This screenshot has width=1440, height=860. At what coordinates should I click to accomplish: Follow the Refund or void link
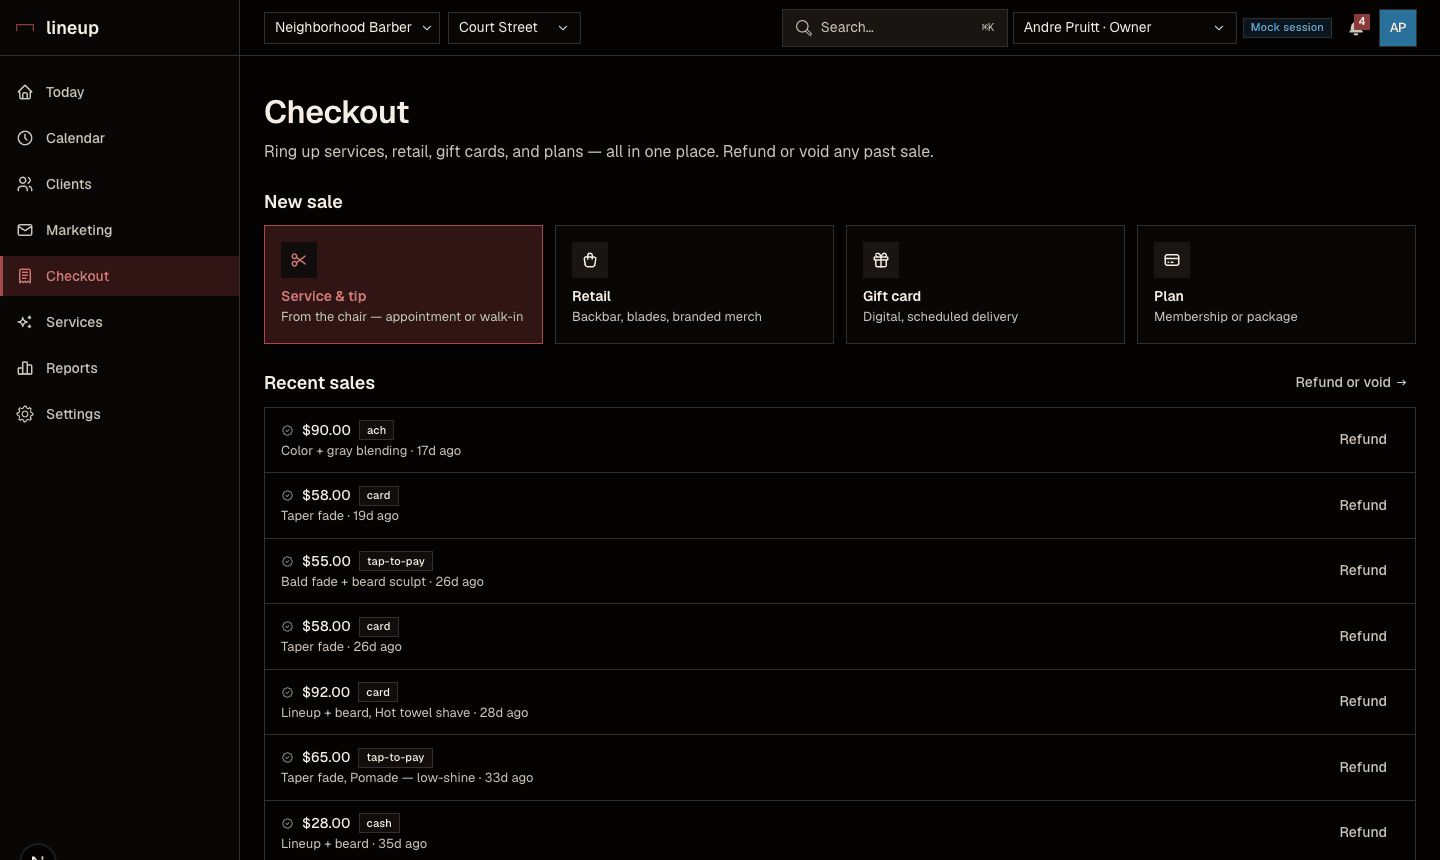1351,382
